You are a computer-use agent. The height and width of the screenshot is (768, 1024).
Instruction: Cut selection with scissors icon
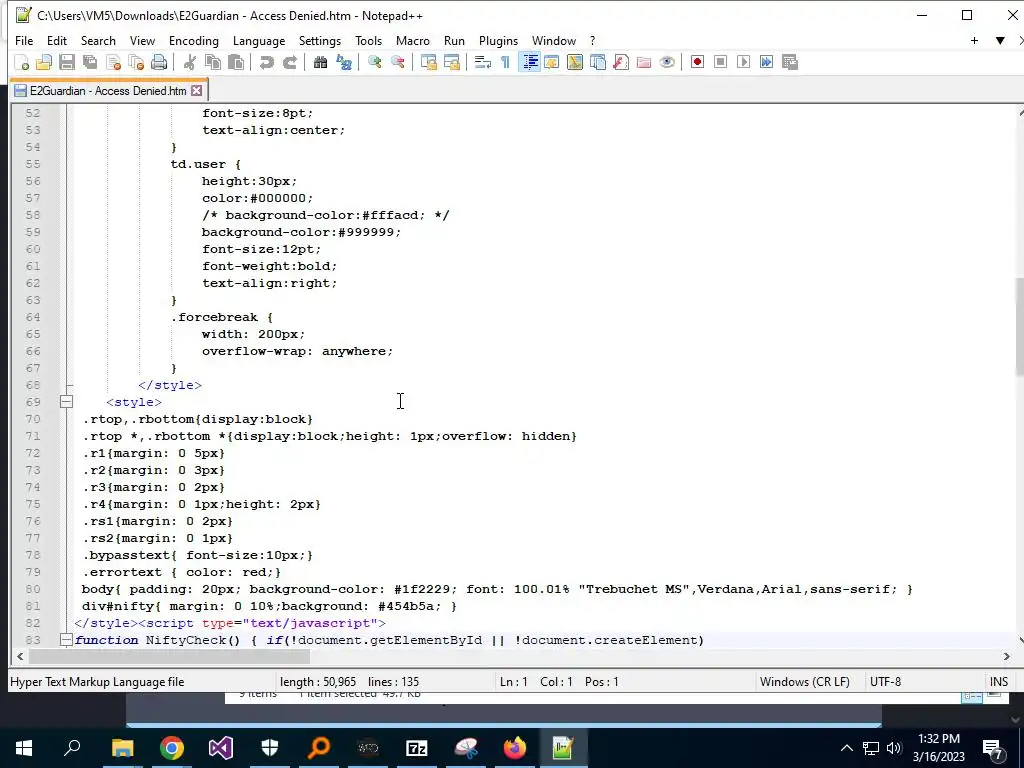190,62
